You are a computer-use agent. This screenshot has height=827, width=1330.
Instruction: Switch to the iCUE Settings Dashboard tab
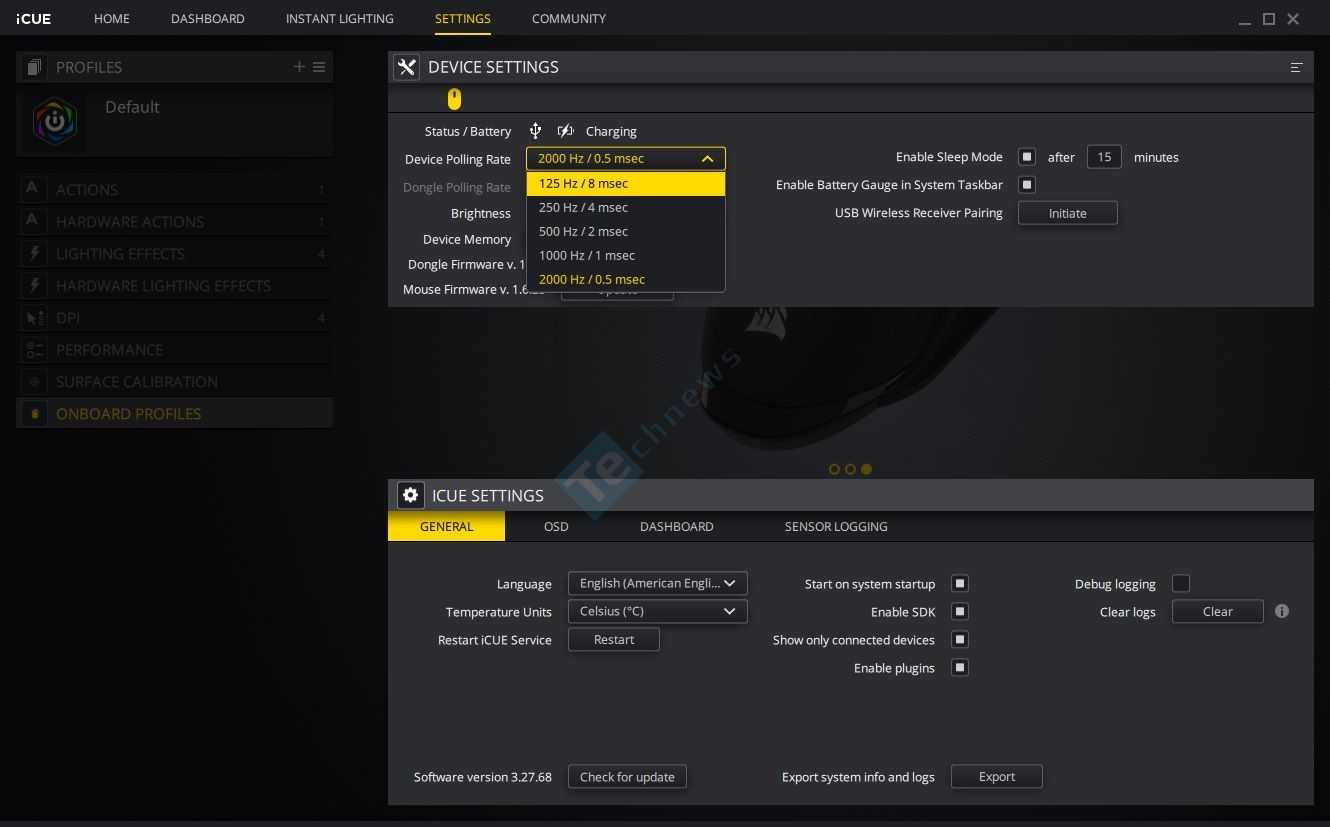click(x=677, y=526)
